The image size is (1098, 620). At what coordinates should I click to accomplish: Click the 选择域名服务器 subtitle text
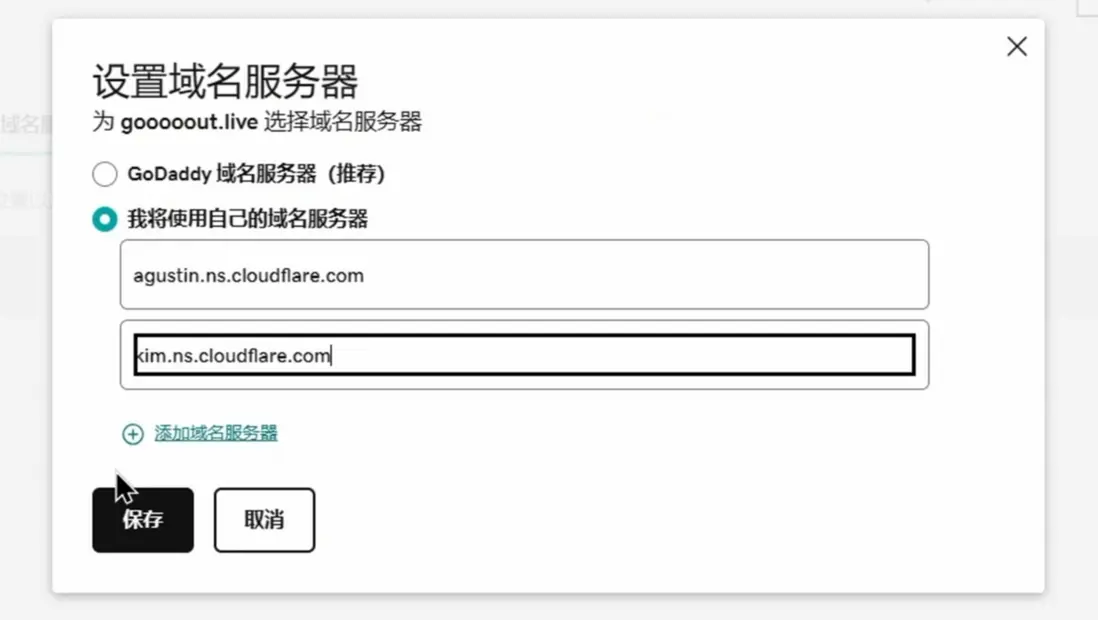[343, 122]
